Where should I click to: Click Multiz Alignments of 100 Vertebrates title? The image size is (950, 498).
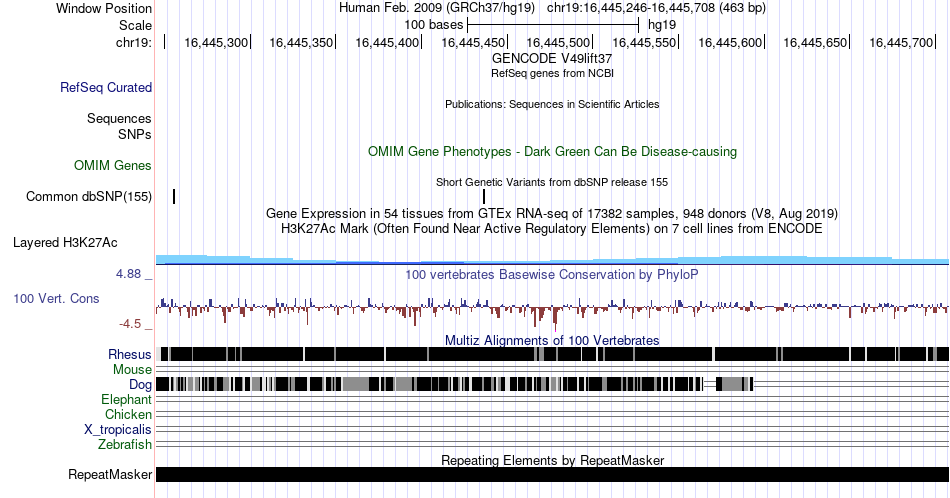552,340
